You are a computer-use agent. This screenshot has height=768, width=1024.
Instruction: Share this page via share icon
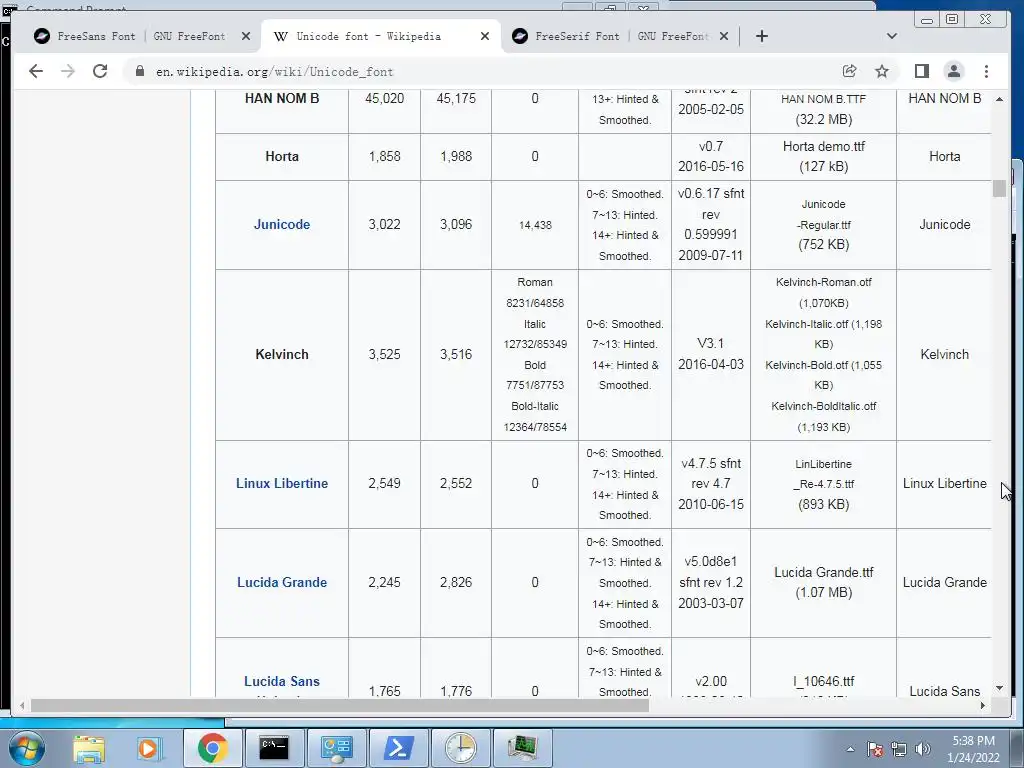pos(849,71)
